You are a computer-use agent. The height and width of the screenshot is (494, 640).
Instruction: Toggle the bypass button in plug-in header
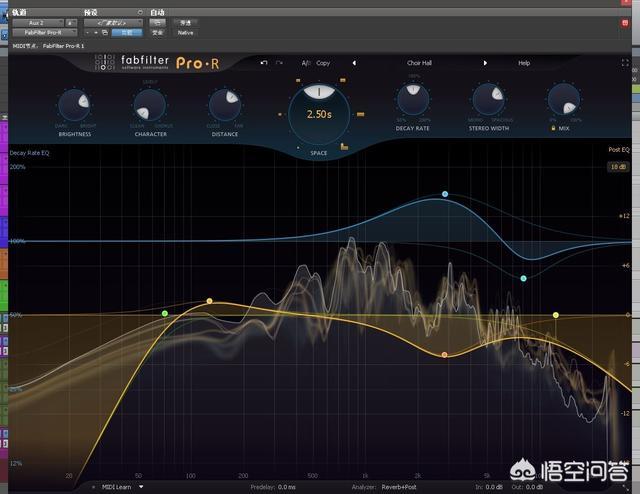pyautogui.click(x=185, y=23)
